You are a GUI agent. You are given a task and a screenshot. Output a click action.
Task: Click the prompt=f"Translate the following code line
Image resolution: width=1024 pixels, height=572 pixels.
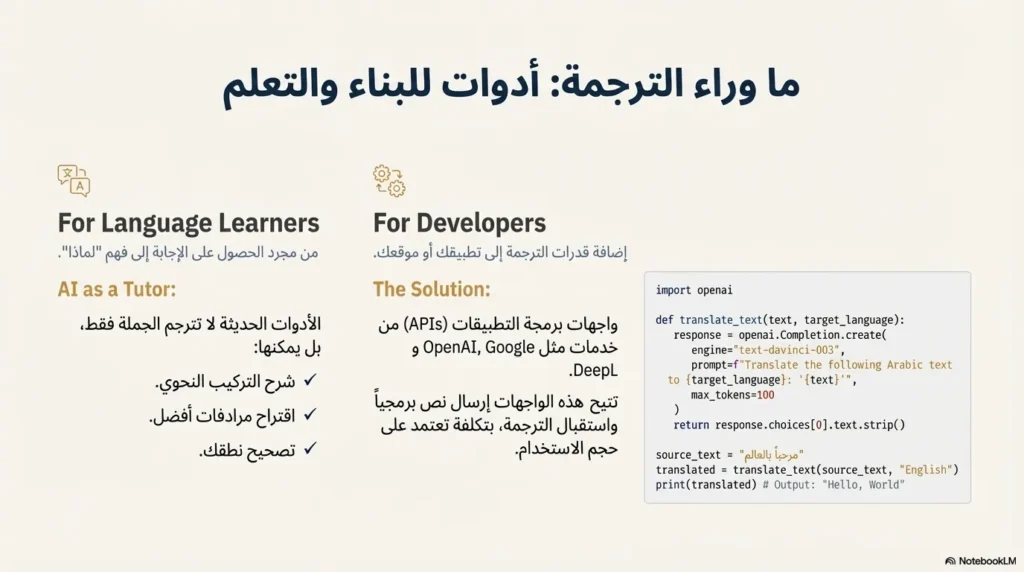(810, 372)
